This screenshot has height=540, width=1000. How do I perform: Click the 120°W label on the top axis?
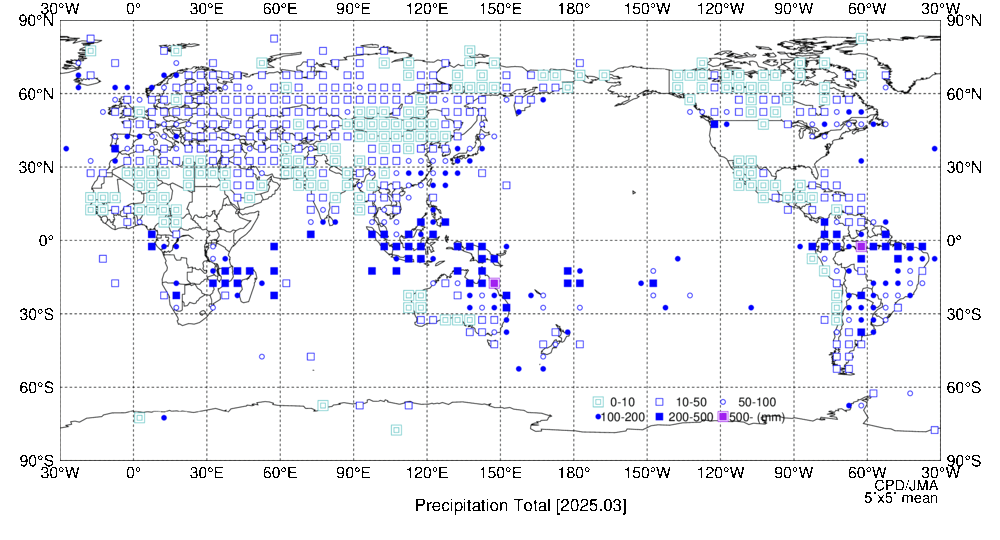(x=720, y=8)
